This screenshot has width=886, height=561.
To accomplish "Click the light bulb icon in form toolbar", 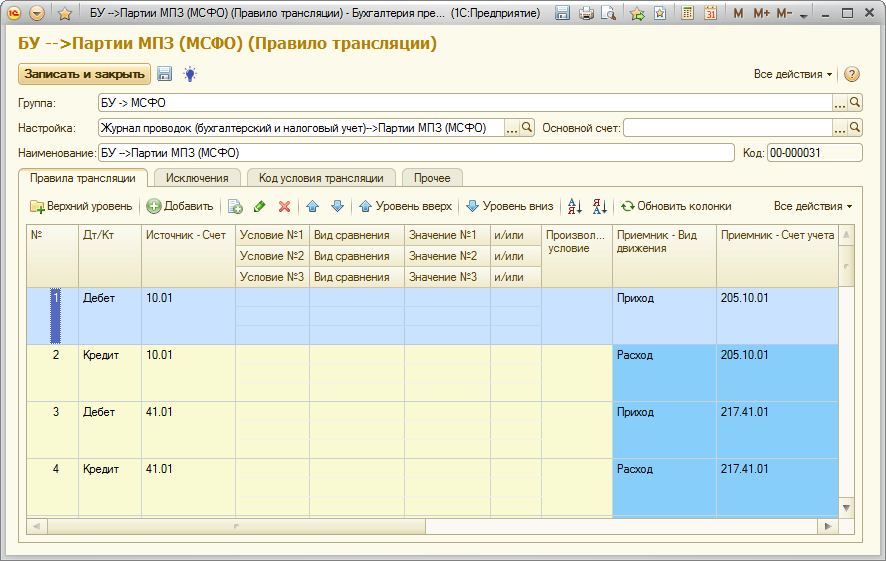I will (x=189, y=74).
